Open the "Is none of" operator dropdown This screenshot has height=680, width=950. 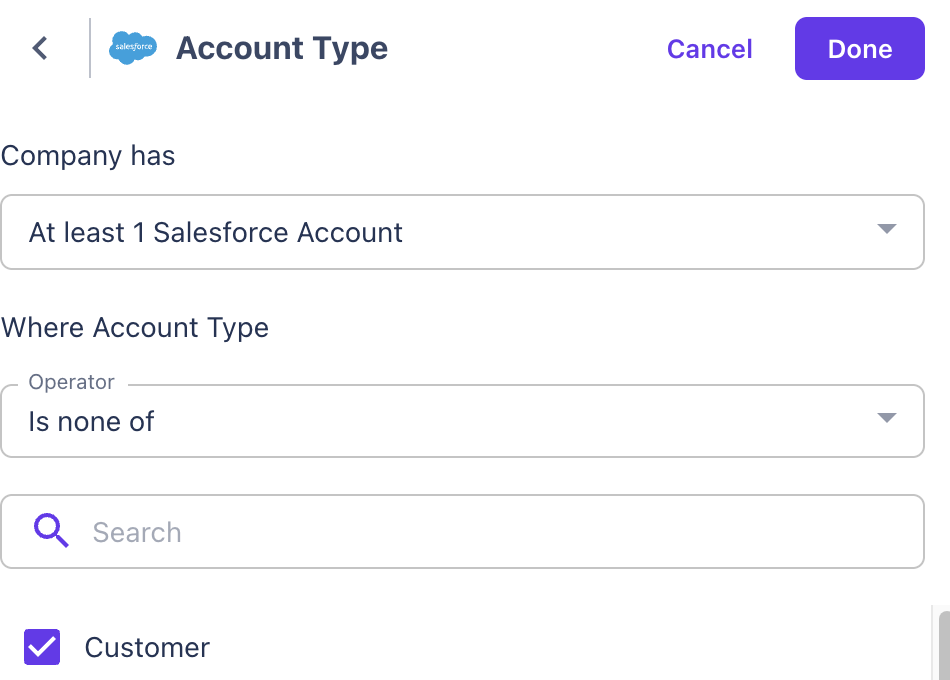[x=460, y=421]
